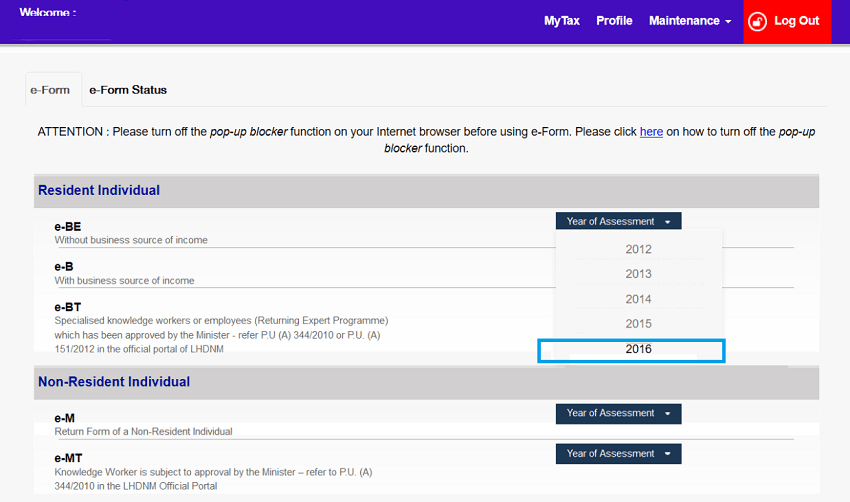
Task: Collapse the e-BE Year of Assessment dropdown
Action: pos(618,221)
